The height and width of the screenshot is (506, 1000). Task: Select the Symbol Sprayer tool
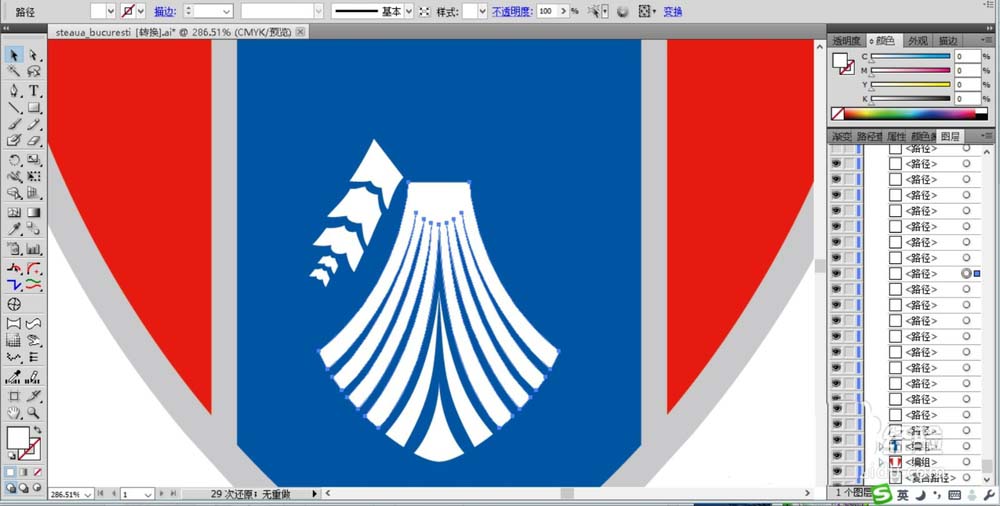pos(15,249)
